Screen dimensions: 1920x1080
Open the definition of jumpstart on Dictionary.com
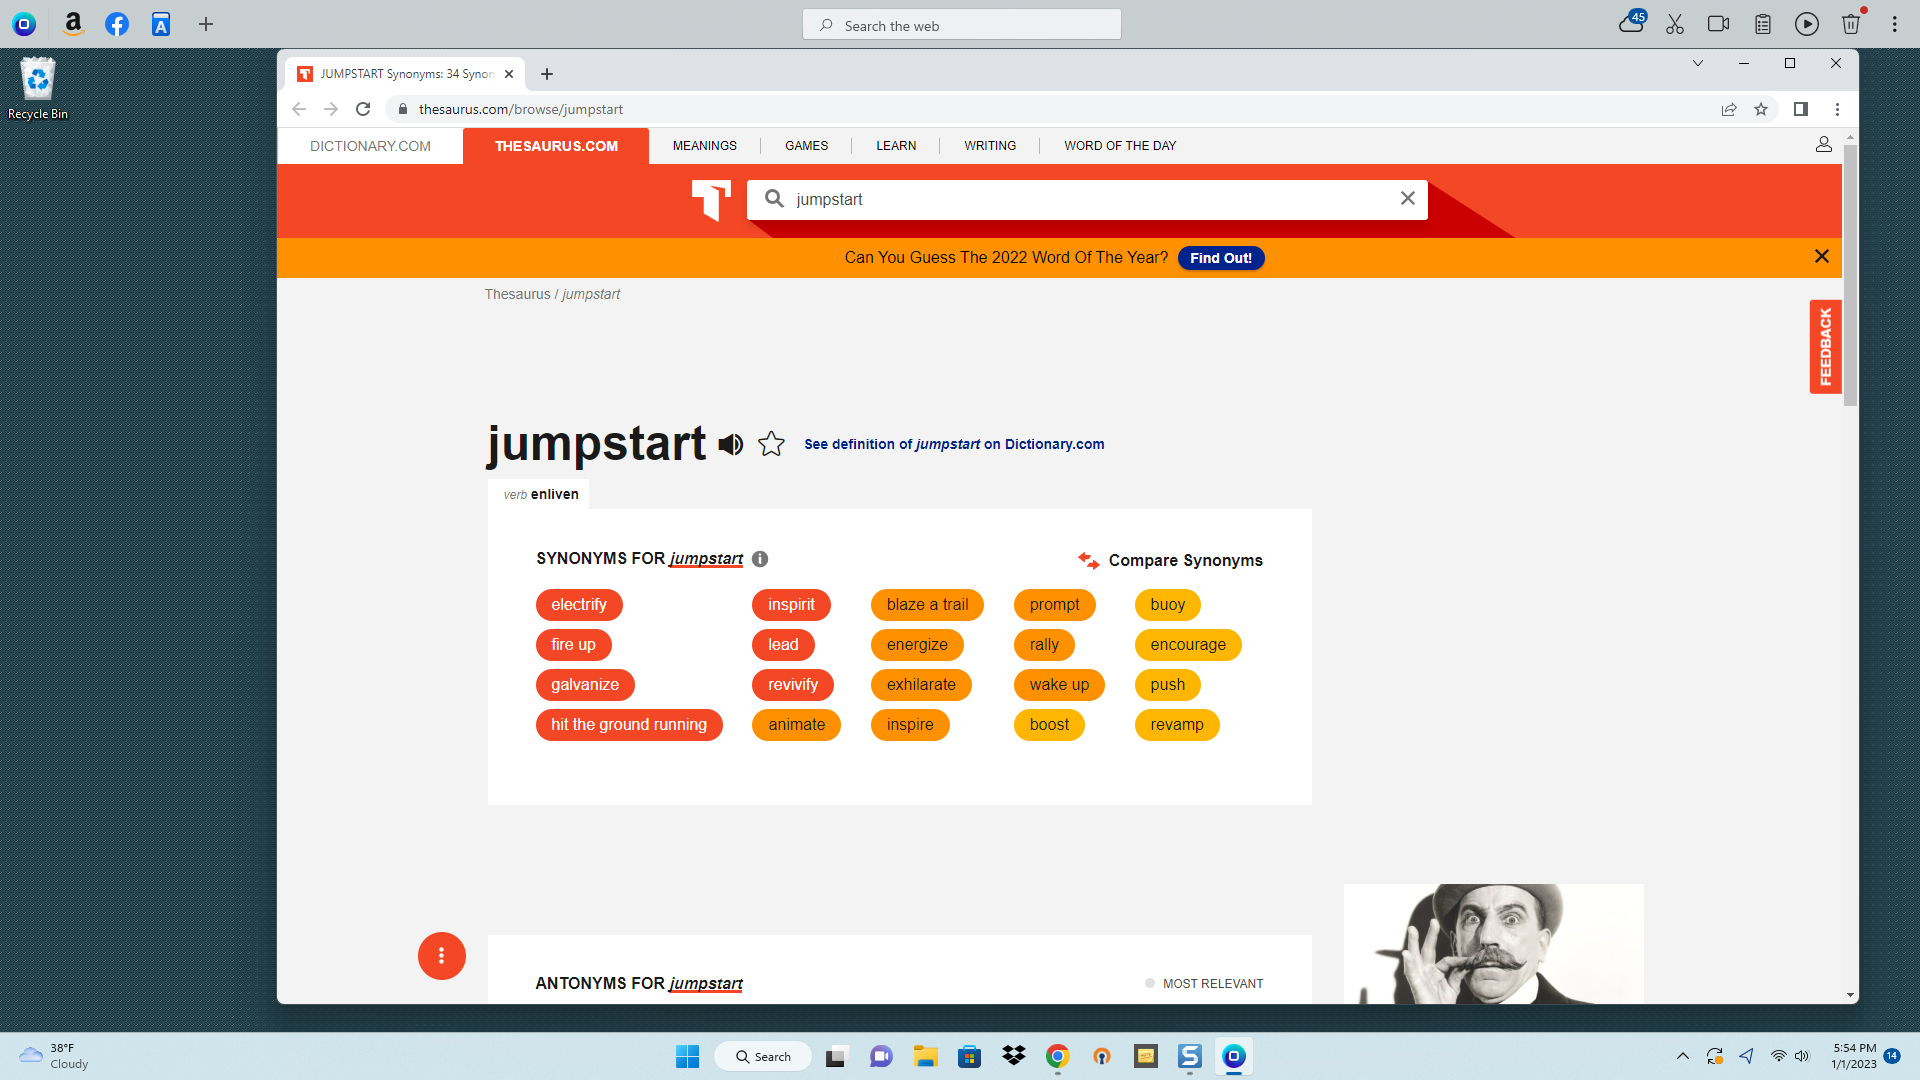952,444
